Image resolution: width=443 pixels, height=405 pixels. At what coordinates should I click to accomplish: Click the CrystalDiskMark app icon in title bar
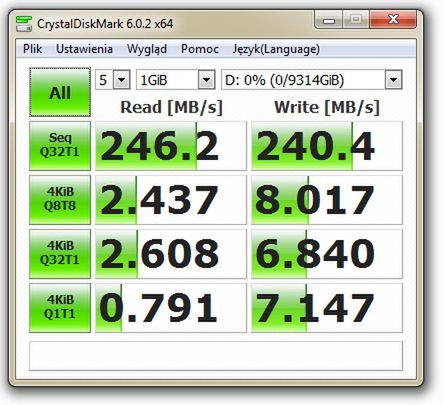pos(24,23)
